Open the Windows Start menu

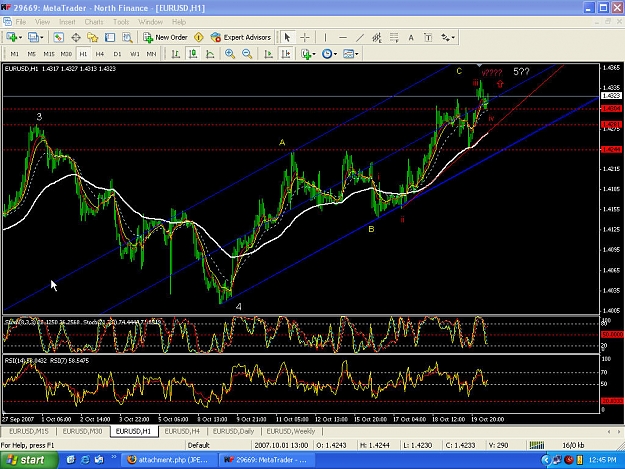[28, 460]
